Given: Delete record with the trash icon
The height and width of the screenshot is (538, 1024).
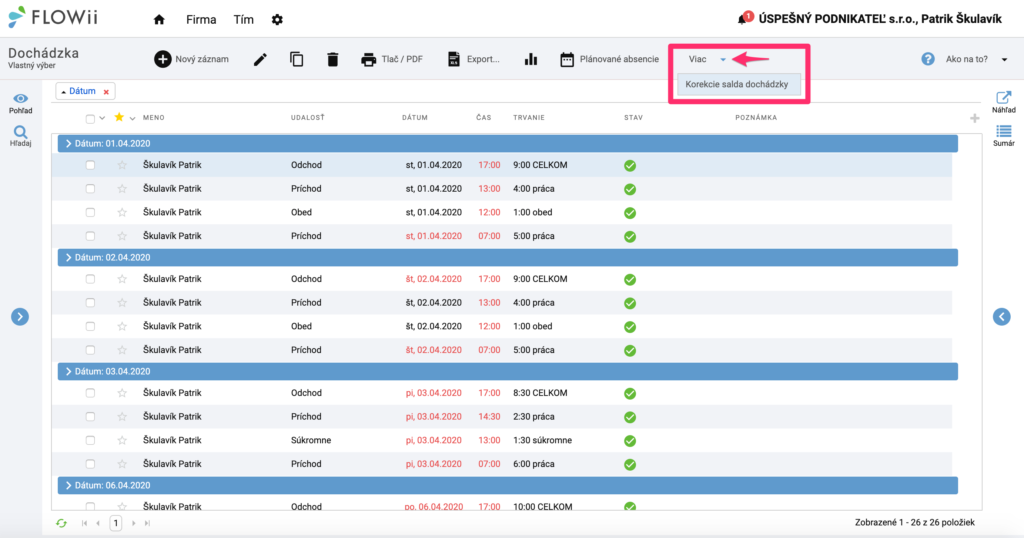Looking at the screenshot, I should pos(332,59).
